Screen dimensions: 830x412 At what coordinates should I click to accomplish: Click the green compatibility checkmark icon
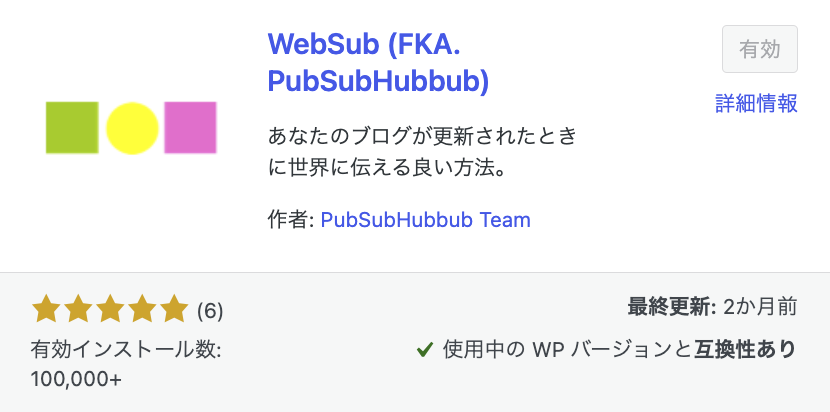[425, 350]
